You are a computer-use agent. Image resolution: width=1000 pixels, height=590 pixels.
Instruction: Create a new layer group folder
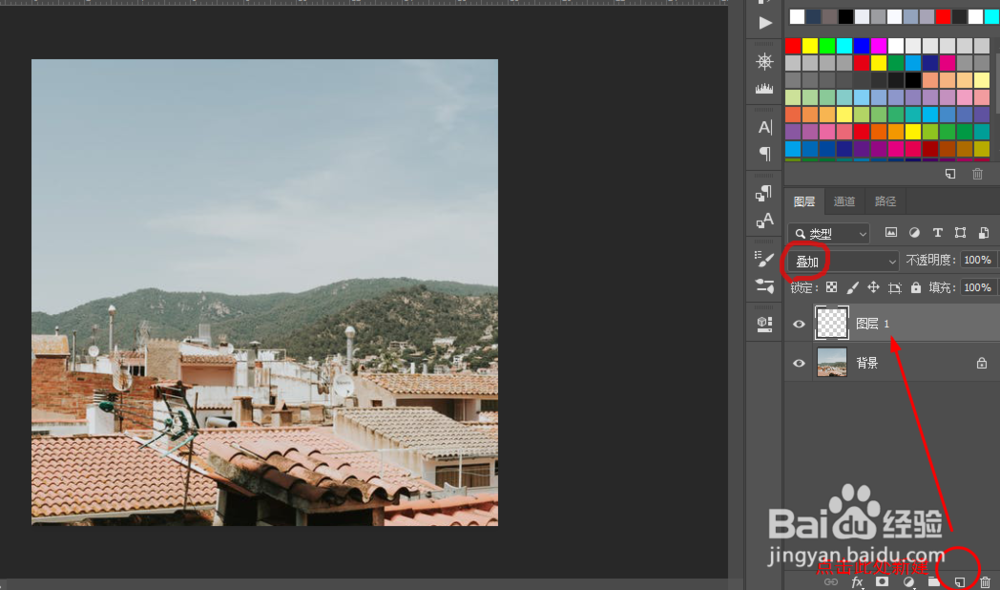pyautogui.click(x=934, y=582)
